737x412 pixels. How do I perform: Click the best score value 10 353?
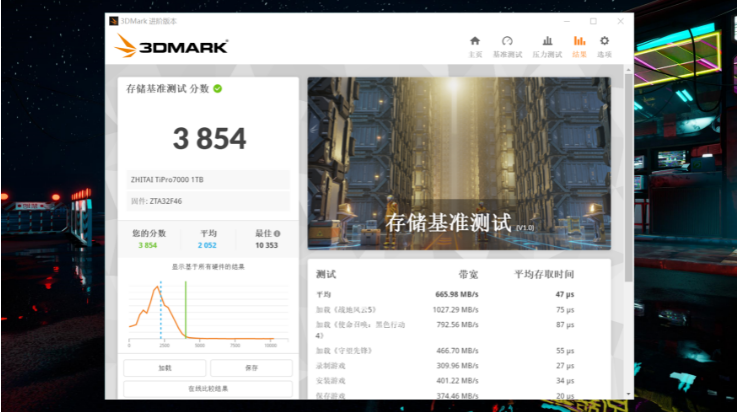pyautogui.click(x=267, y=245)
